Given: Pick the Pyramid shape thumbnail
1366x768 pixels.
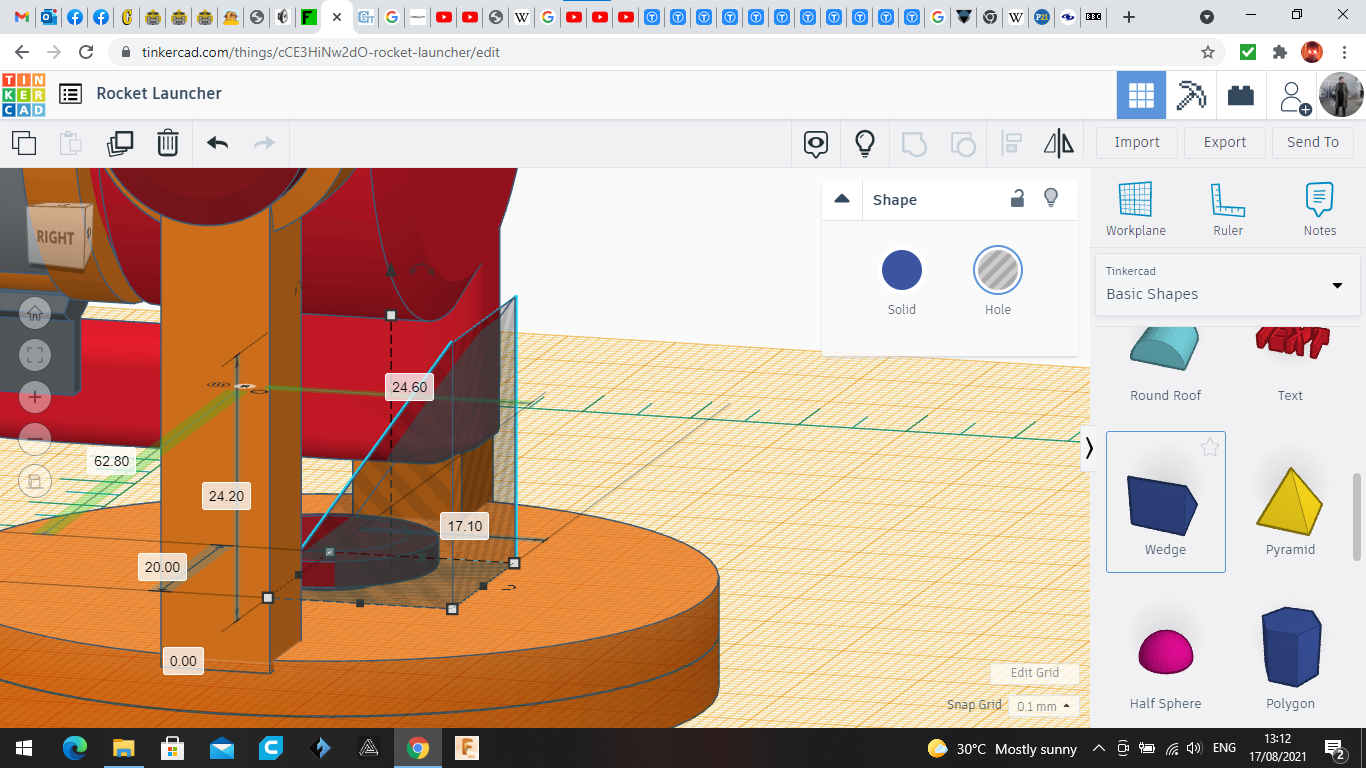Looking at the screenshot, I should point(1290,502).
